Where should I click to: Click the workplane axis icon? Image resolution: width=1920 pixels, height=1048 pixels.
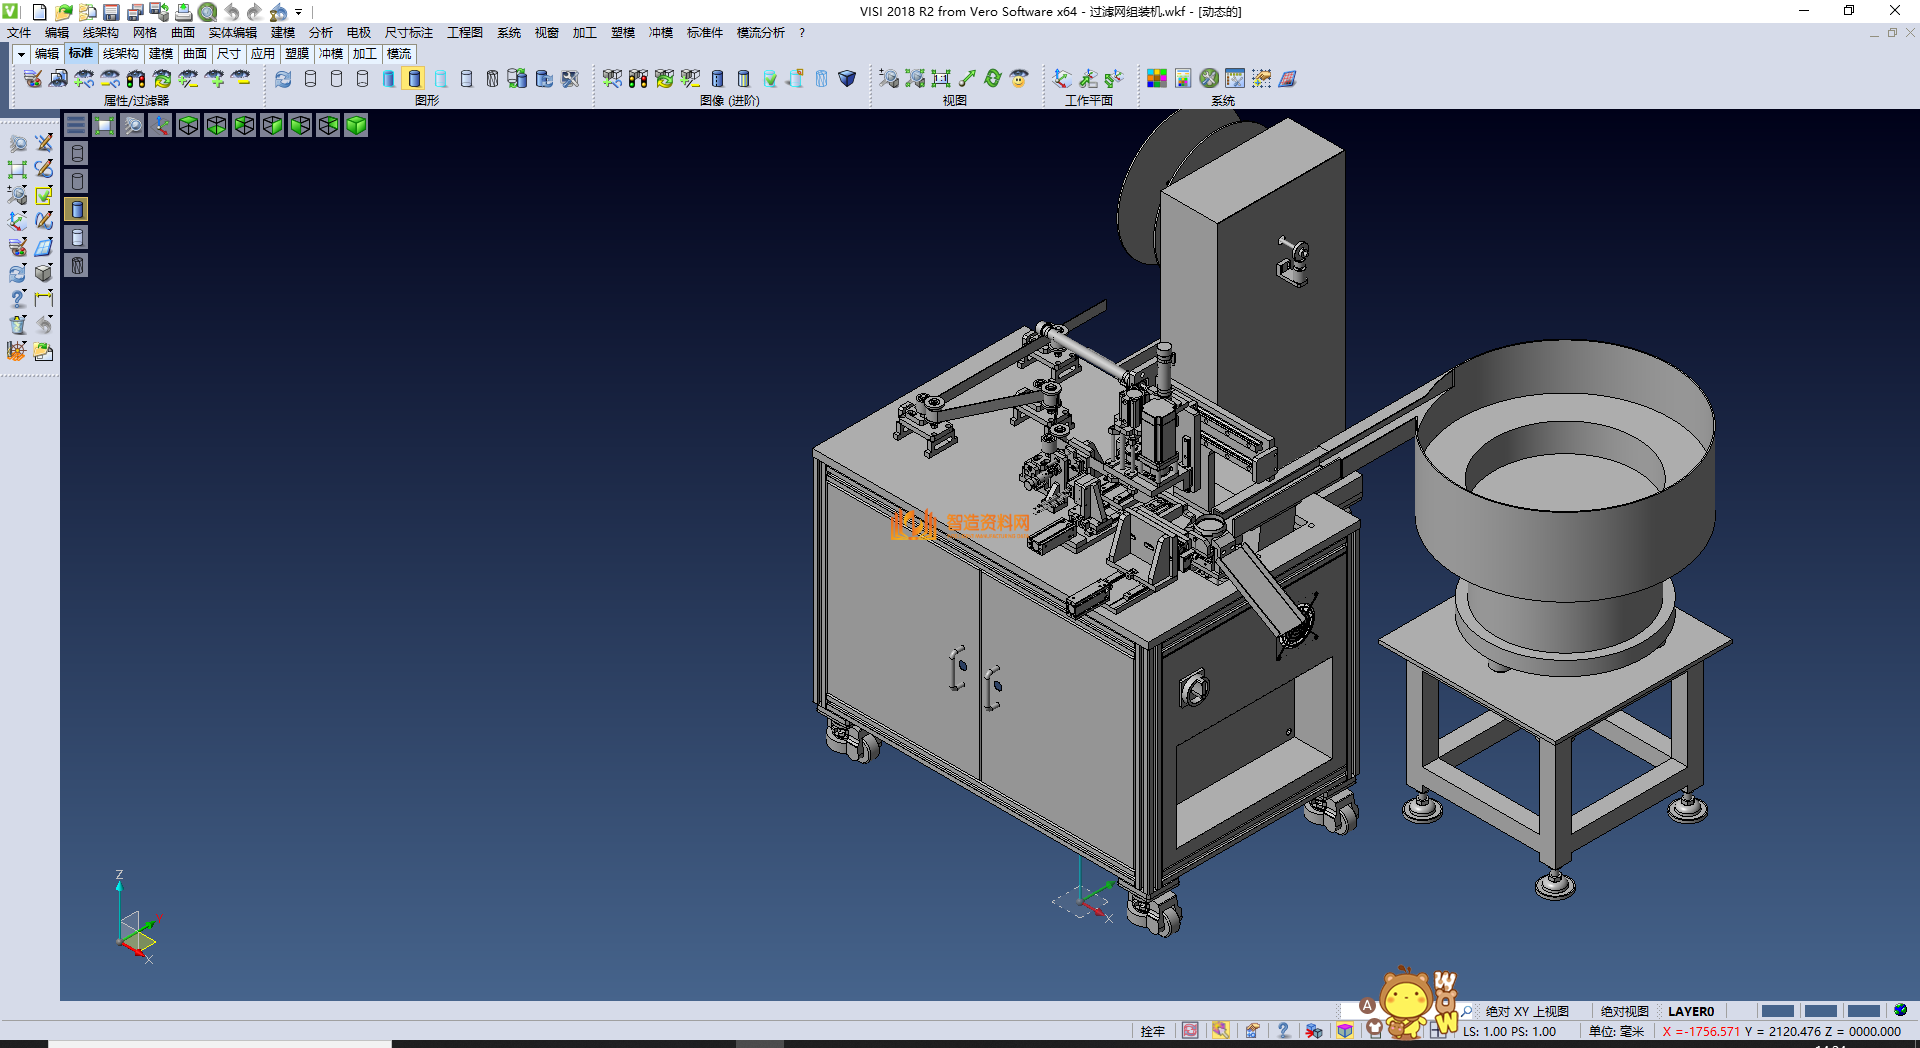pyautogui.click(x=1062, y=78)
